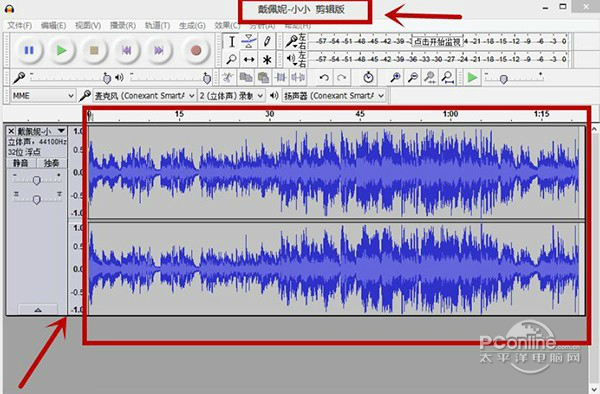Pause playback with the Pause button
The width and height of the screenshot is (600, 394).
pyautogui.click(x=29, y=50)
